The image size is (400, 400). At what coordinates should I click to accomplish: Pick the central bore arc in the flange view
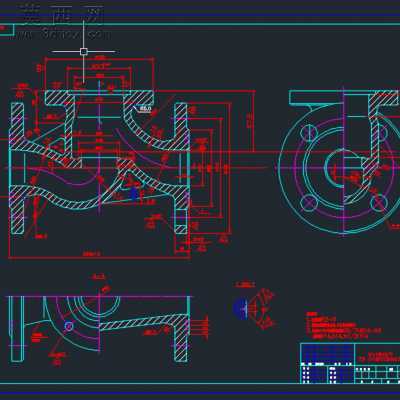tap(333, 168)
